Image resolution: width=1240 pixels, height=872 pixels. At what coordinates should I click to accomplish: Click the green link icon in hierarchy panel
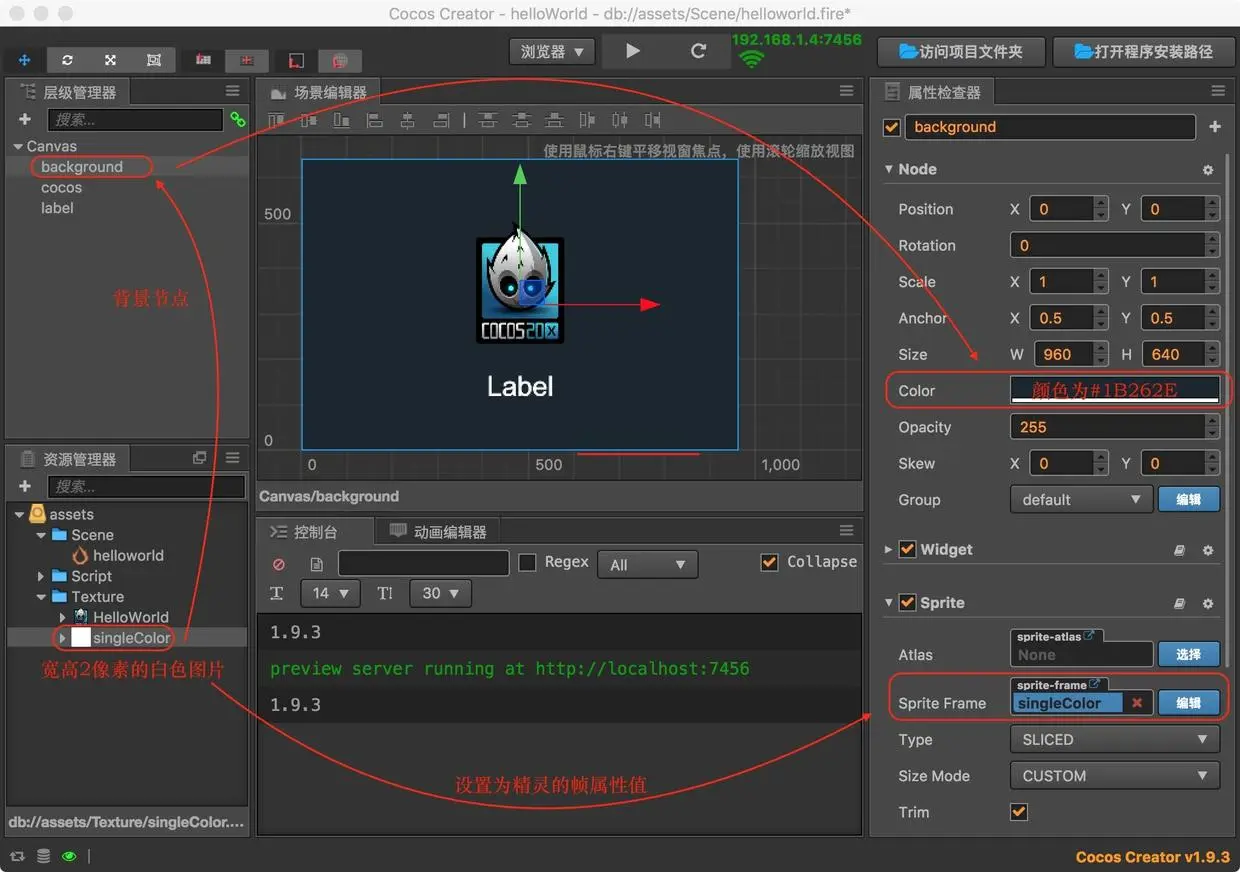click(238, 119)
